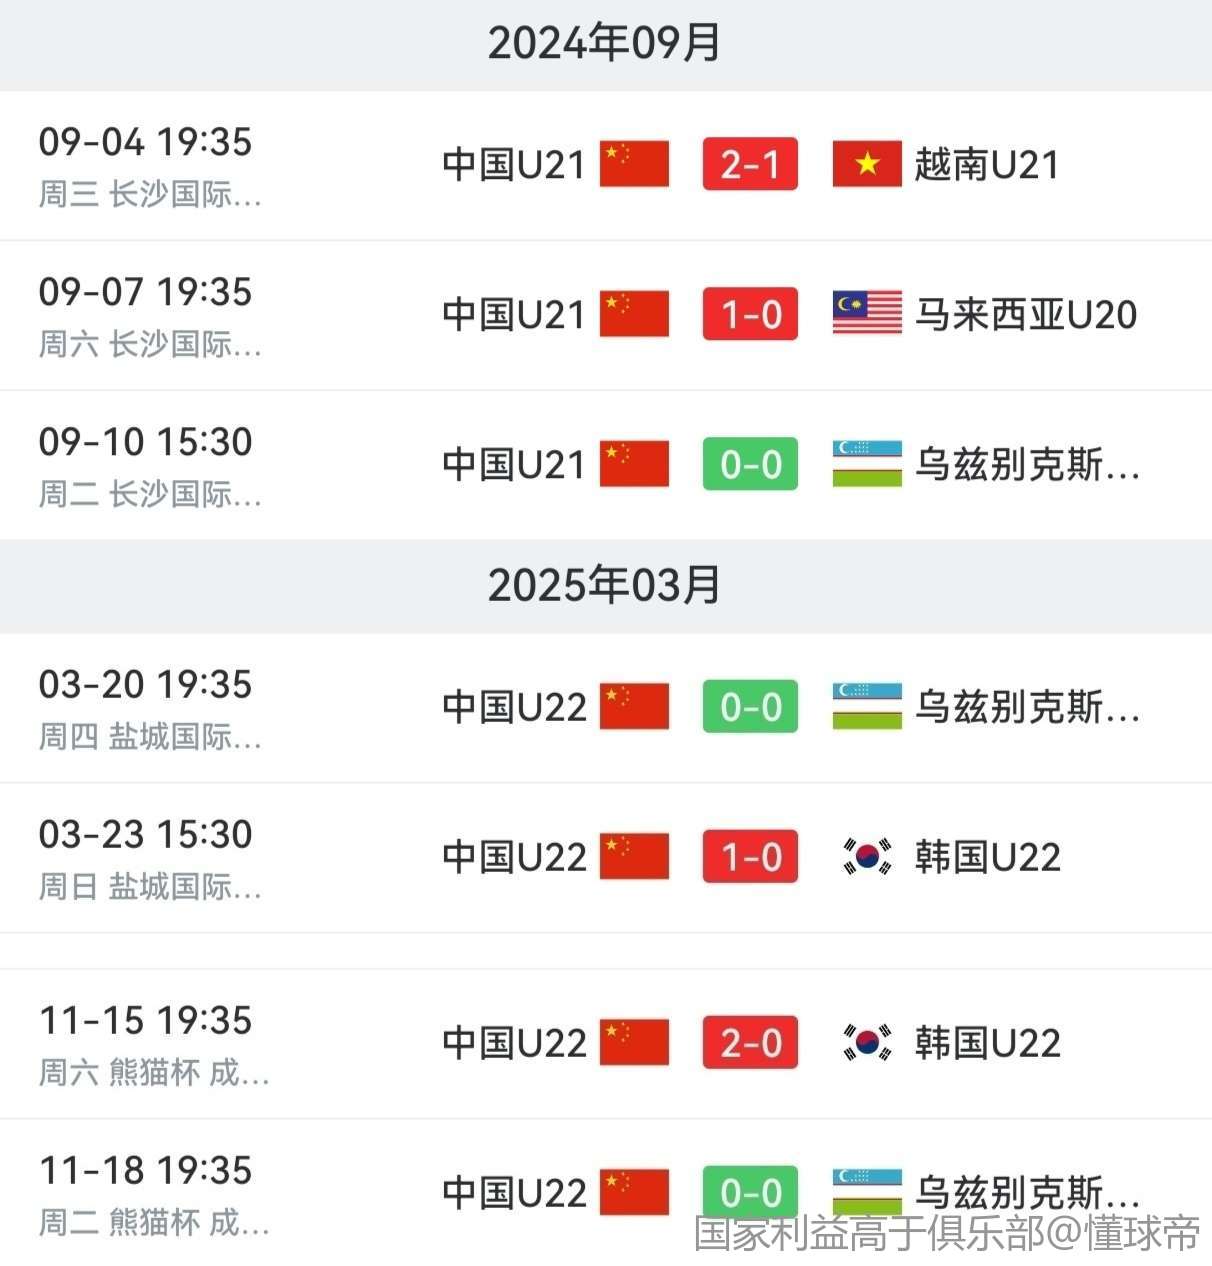Click China flag in the 09-04 match

[x=634, y=165]
